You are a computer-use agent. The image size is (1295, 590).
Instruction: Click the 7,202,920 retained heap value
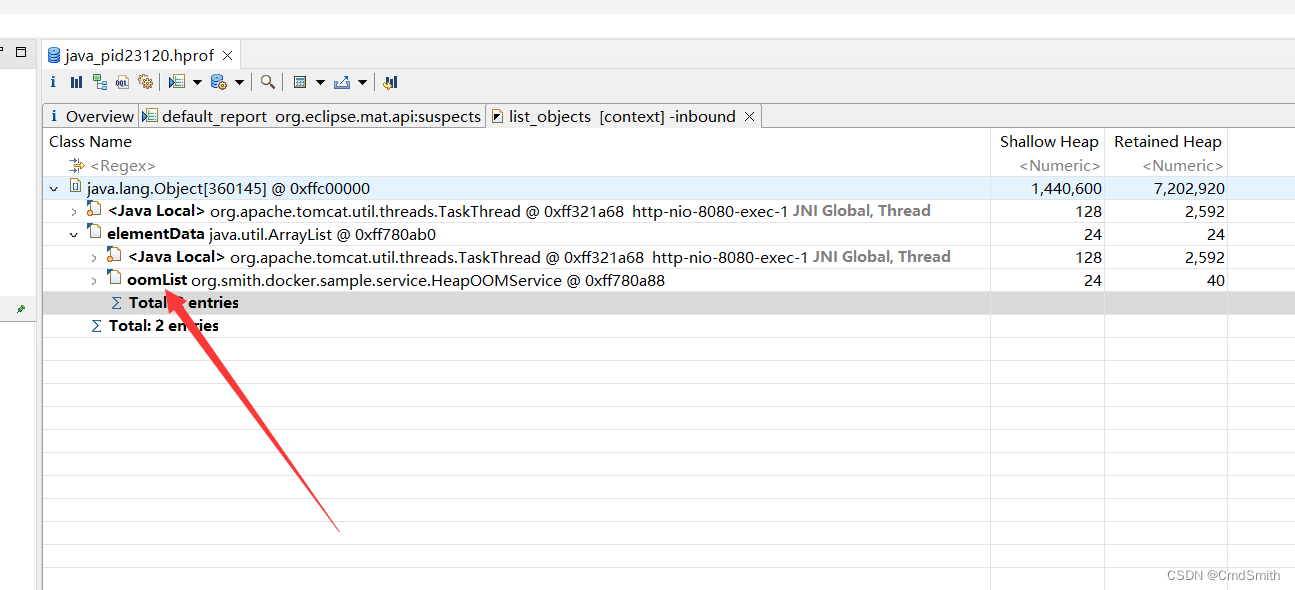1188,188
